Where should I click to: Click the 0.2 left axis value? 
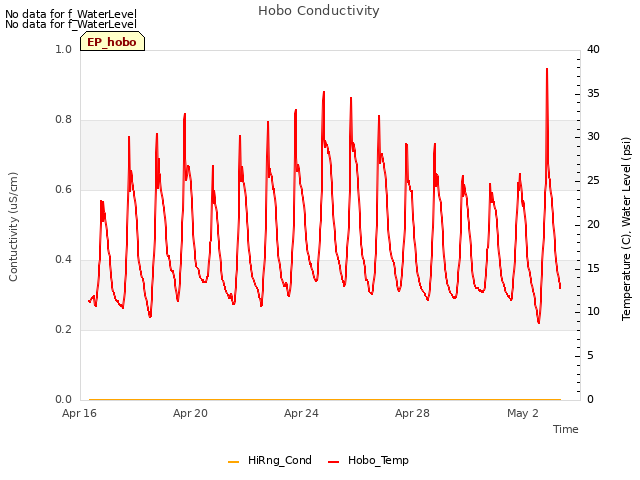point(63,329)
